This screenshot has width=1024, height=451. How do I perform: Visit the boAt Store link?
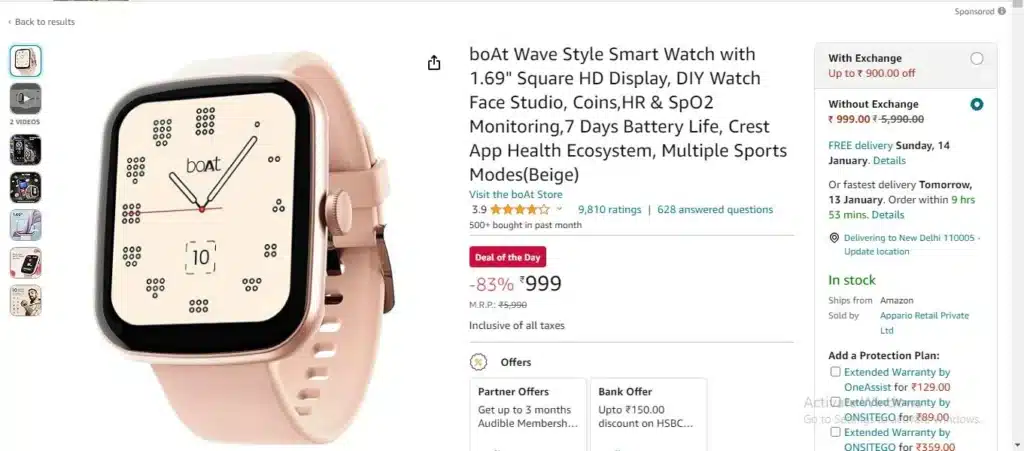[515, 194]
